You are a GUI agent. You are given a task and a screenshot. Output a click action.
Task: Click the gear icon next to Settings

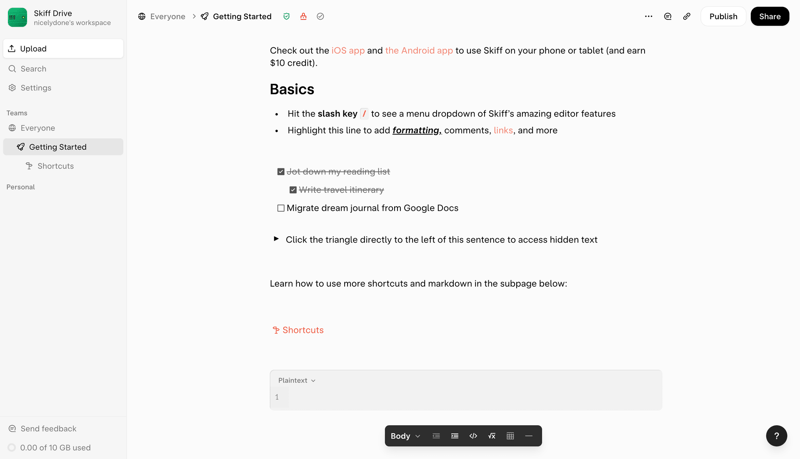pyautogui.click(x=12, y=88)
